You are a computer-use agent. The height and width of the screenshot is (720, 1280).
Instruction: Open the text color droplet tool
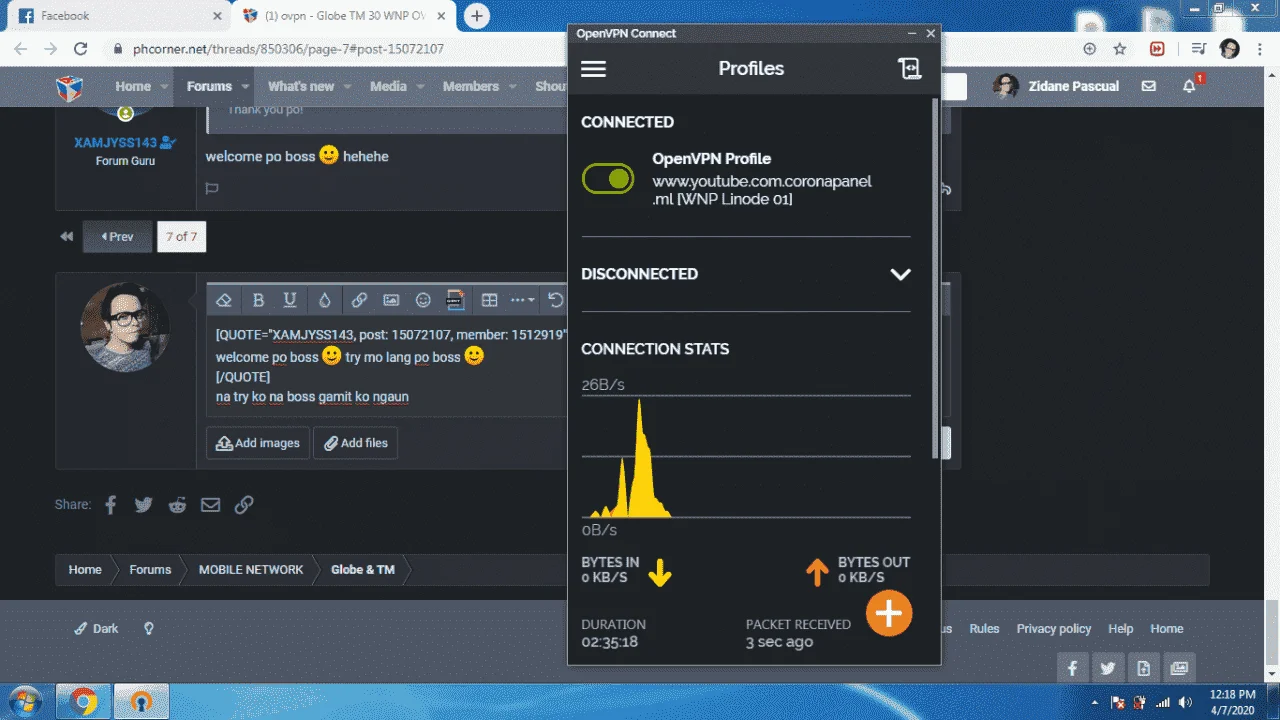(324, 300)
